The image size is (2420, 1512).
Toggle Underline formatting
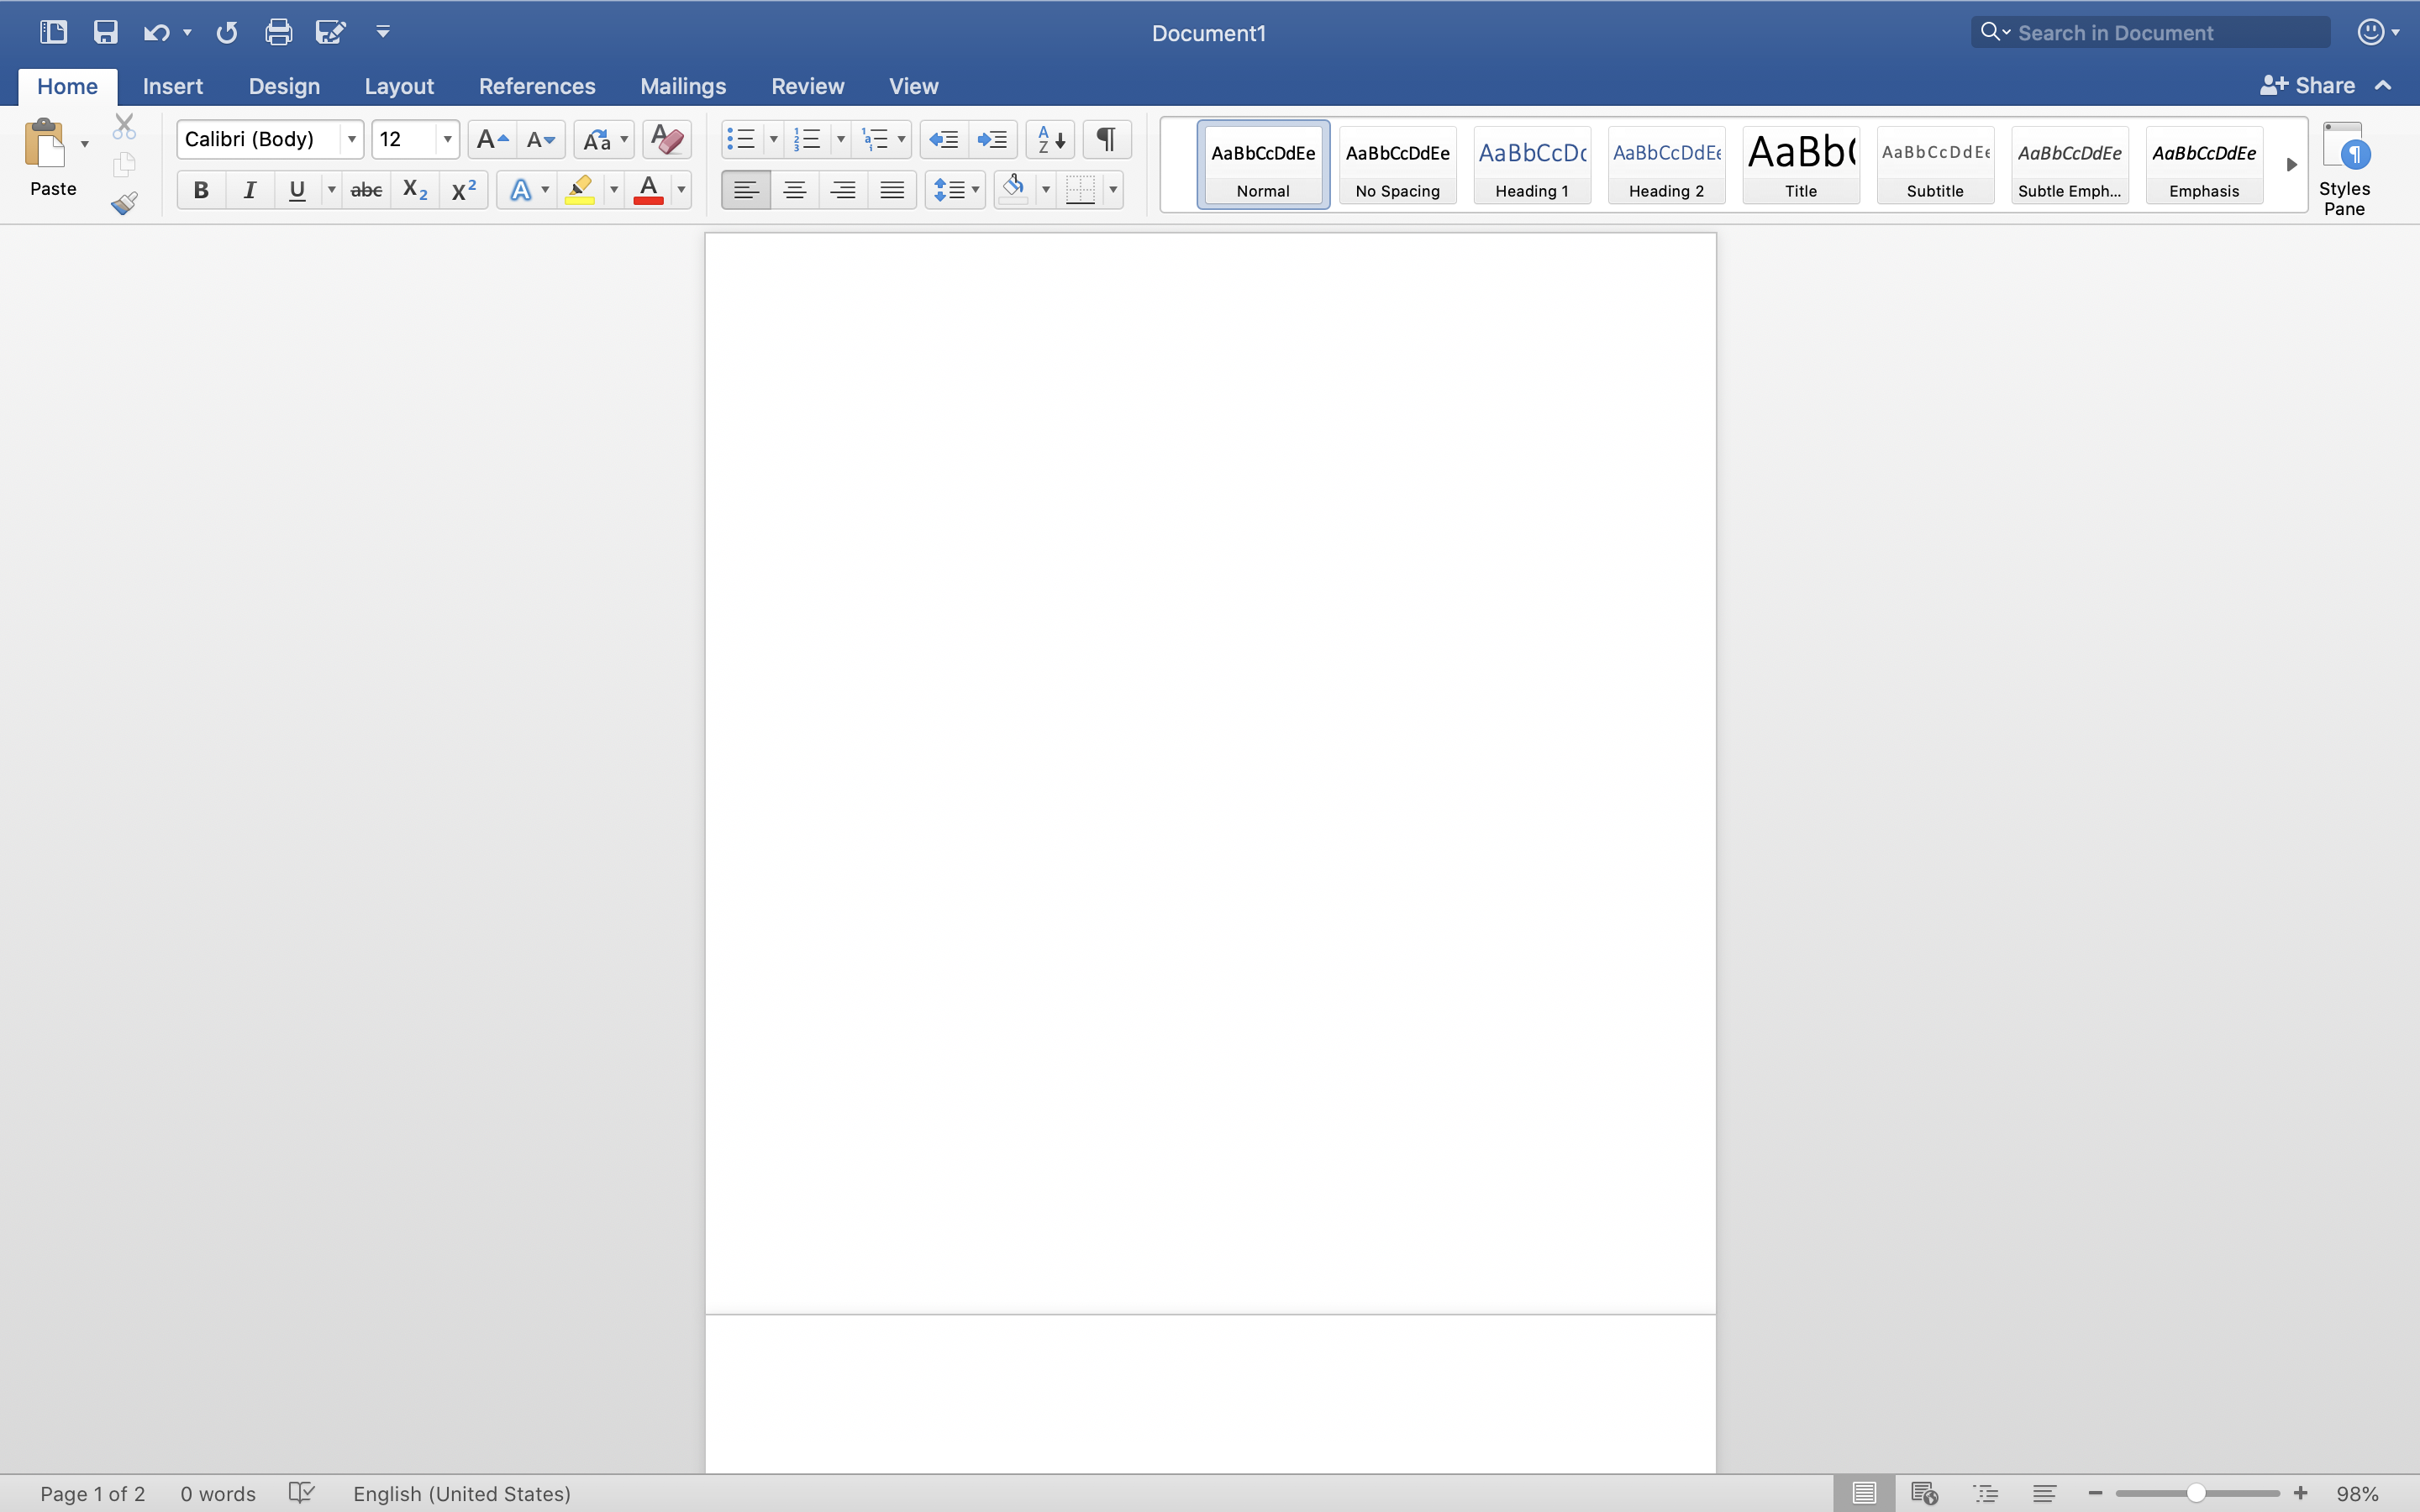297,189
